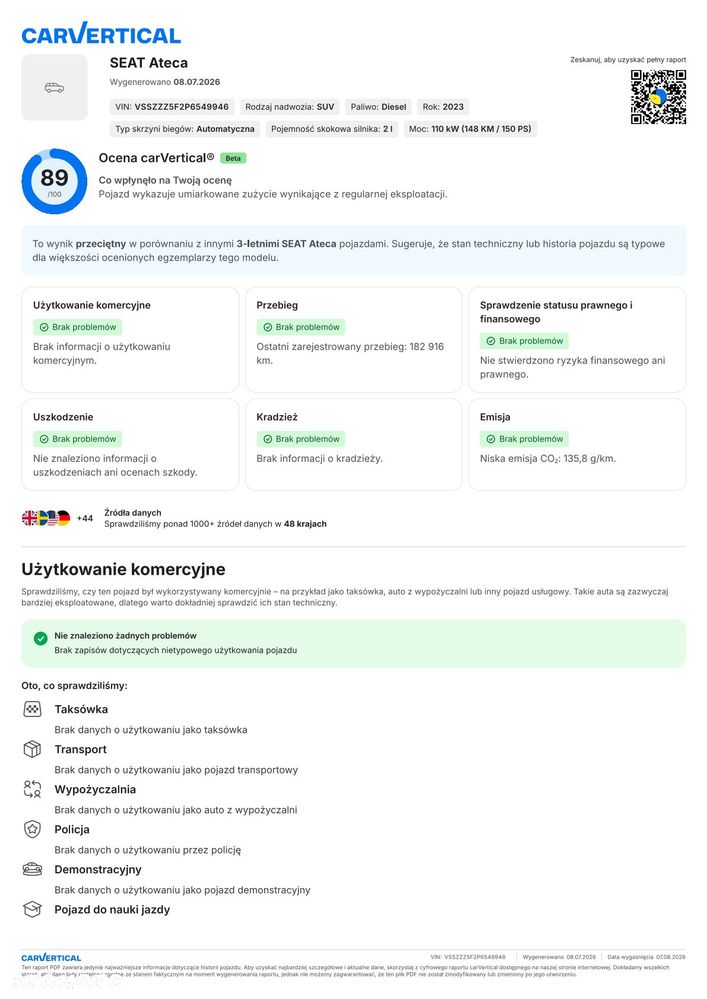This screenshot has height=999, width=707.
Task: Click the 89/100 score ring
Action: pyautogui.click(x=54, y=181)
